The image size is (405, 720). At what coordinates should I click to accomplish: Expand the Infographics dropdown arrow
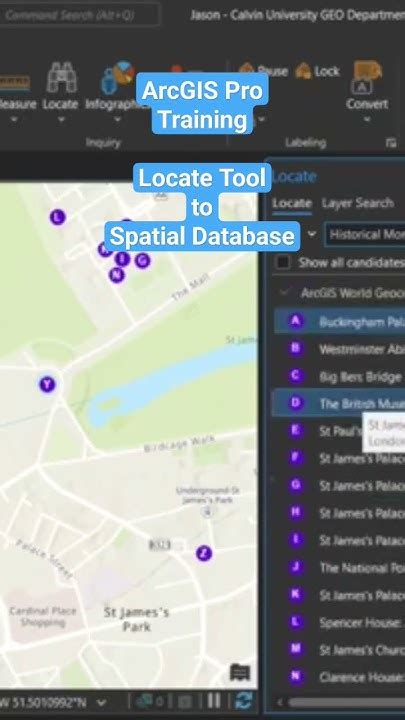click(117, 120)
